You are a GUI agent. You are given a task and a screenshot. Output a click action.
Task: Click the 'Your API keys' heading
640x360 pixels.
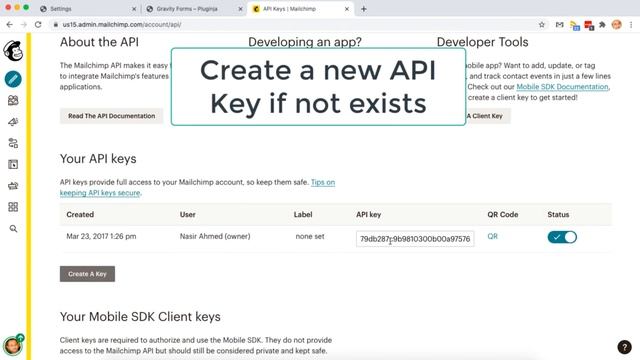pos(98,159)
